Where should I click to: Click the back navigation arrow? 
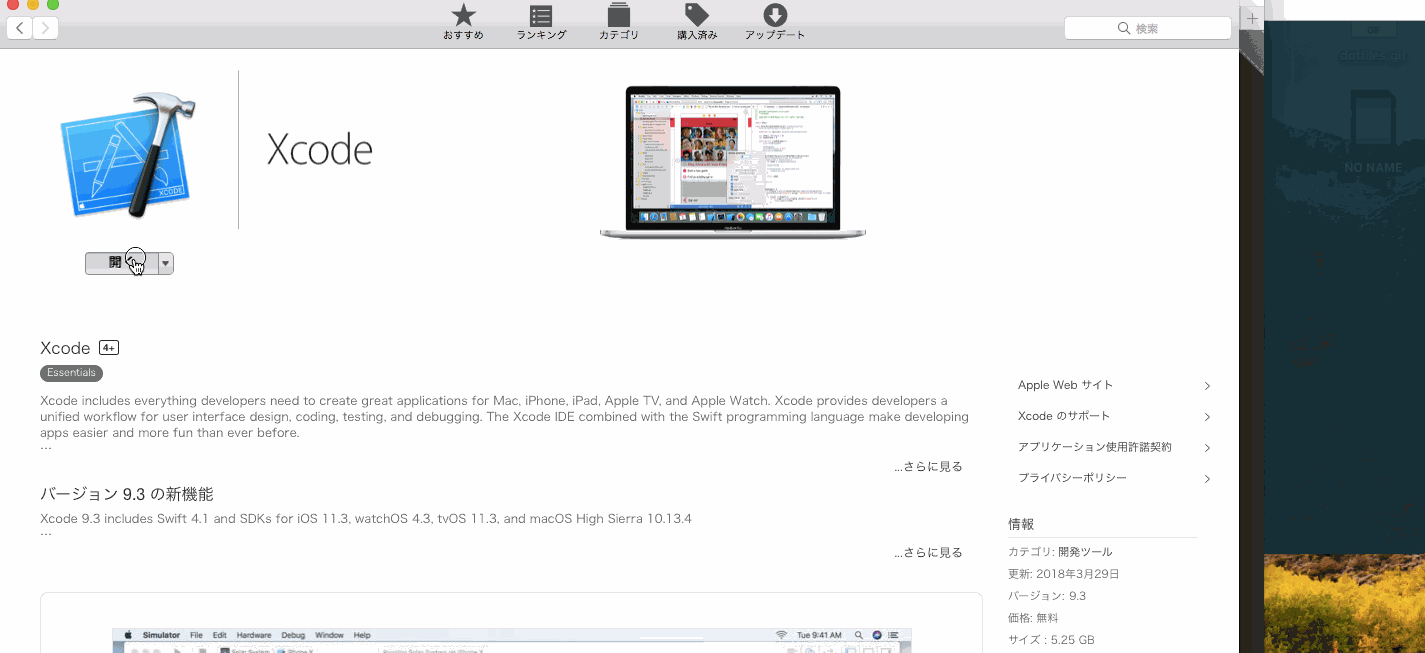coord(19,28)
